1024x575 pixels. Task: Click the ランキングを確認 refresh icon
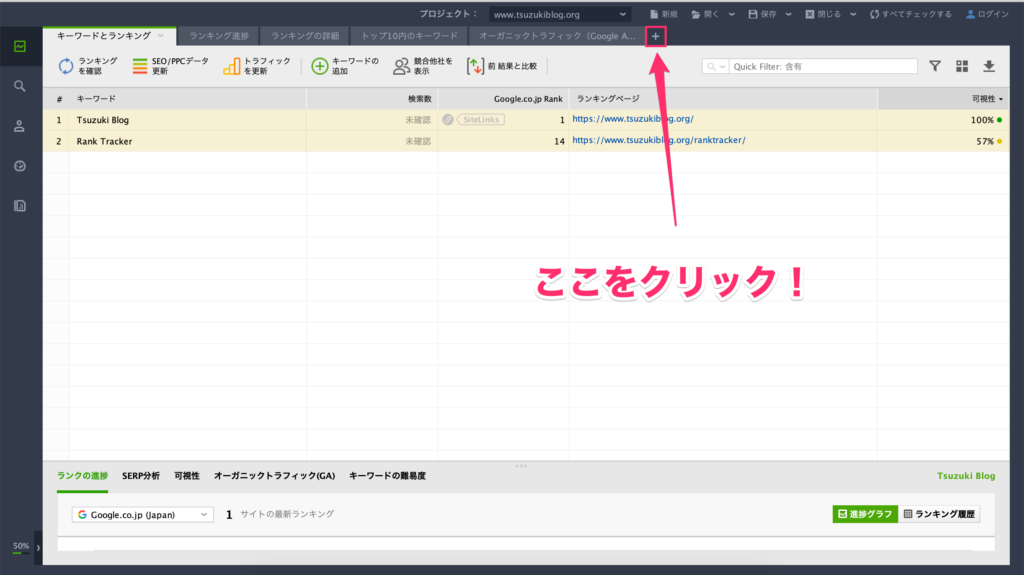tap(66, 66)
